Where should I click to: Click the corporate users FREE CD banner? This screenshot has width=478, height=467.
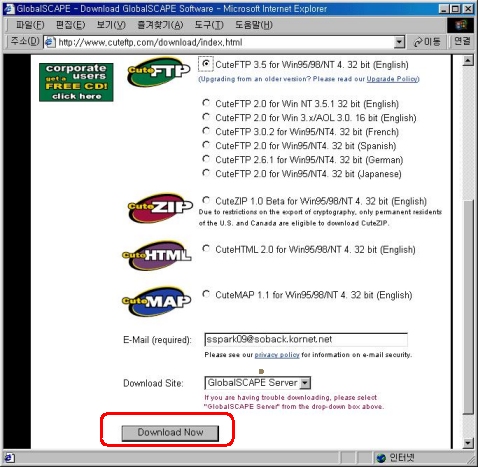pos(76,82)
